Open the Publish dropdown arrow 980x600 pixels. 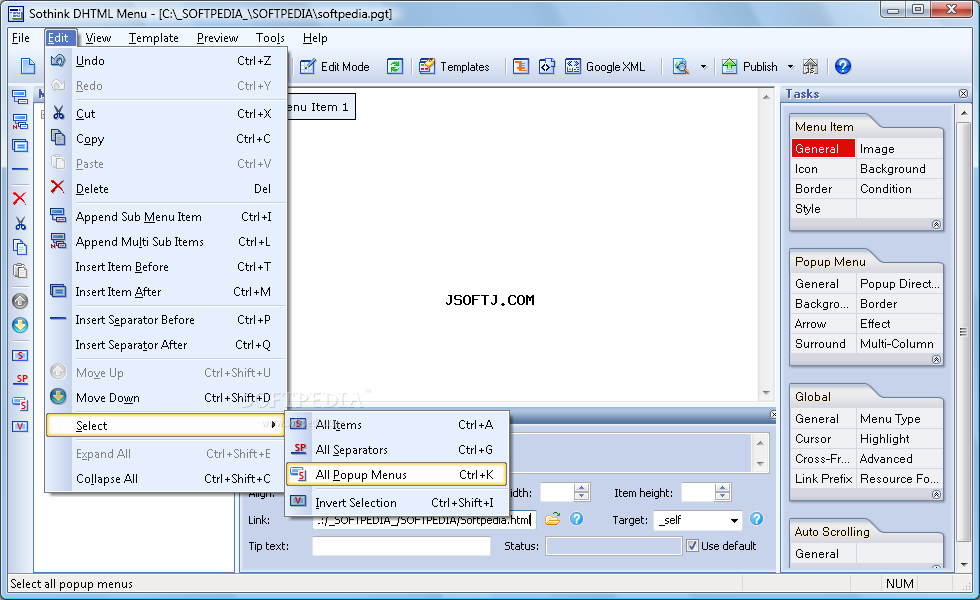(x=790, y=66)
